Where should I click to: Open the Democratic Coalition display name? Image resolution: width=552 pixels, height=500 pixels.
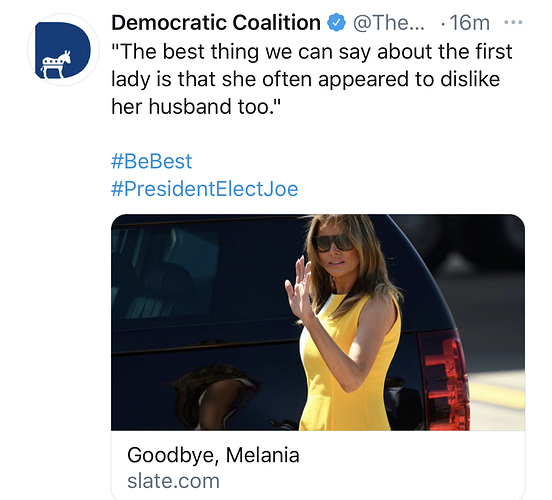216,23
